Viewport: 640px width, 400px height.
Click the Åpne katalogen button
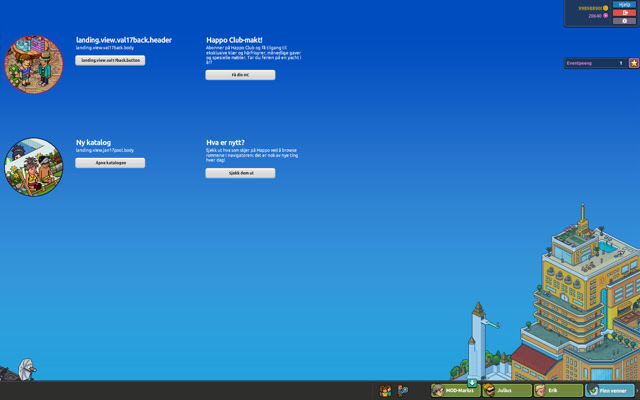tap(110, 163)
